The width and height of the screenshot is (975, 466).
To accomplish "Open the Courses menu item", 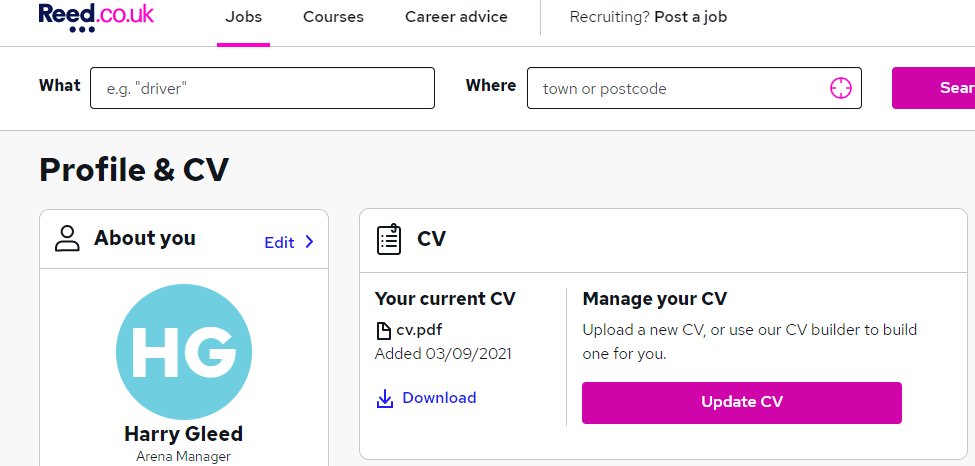I will click(333, 17).
